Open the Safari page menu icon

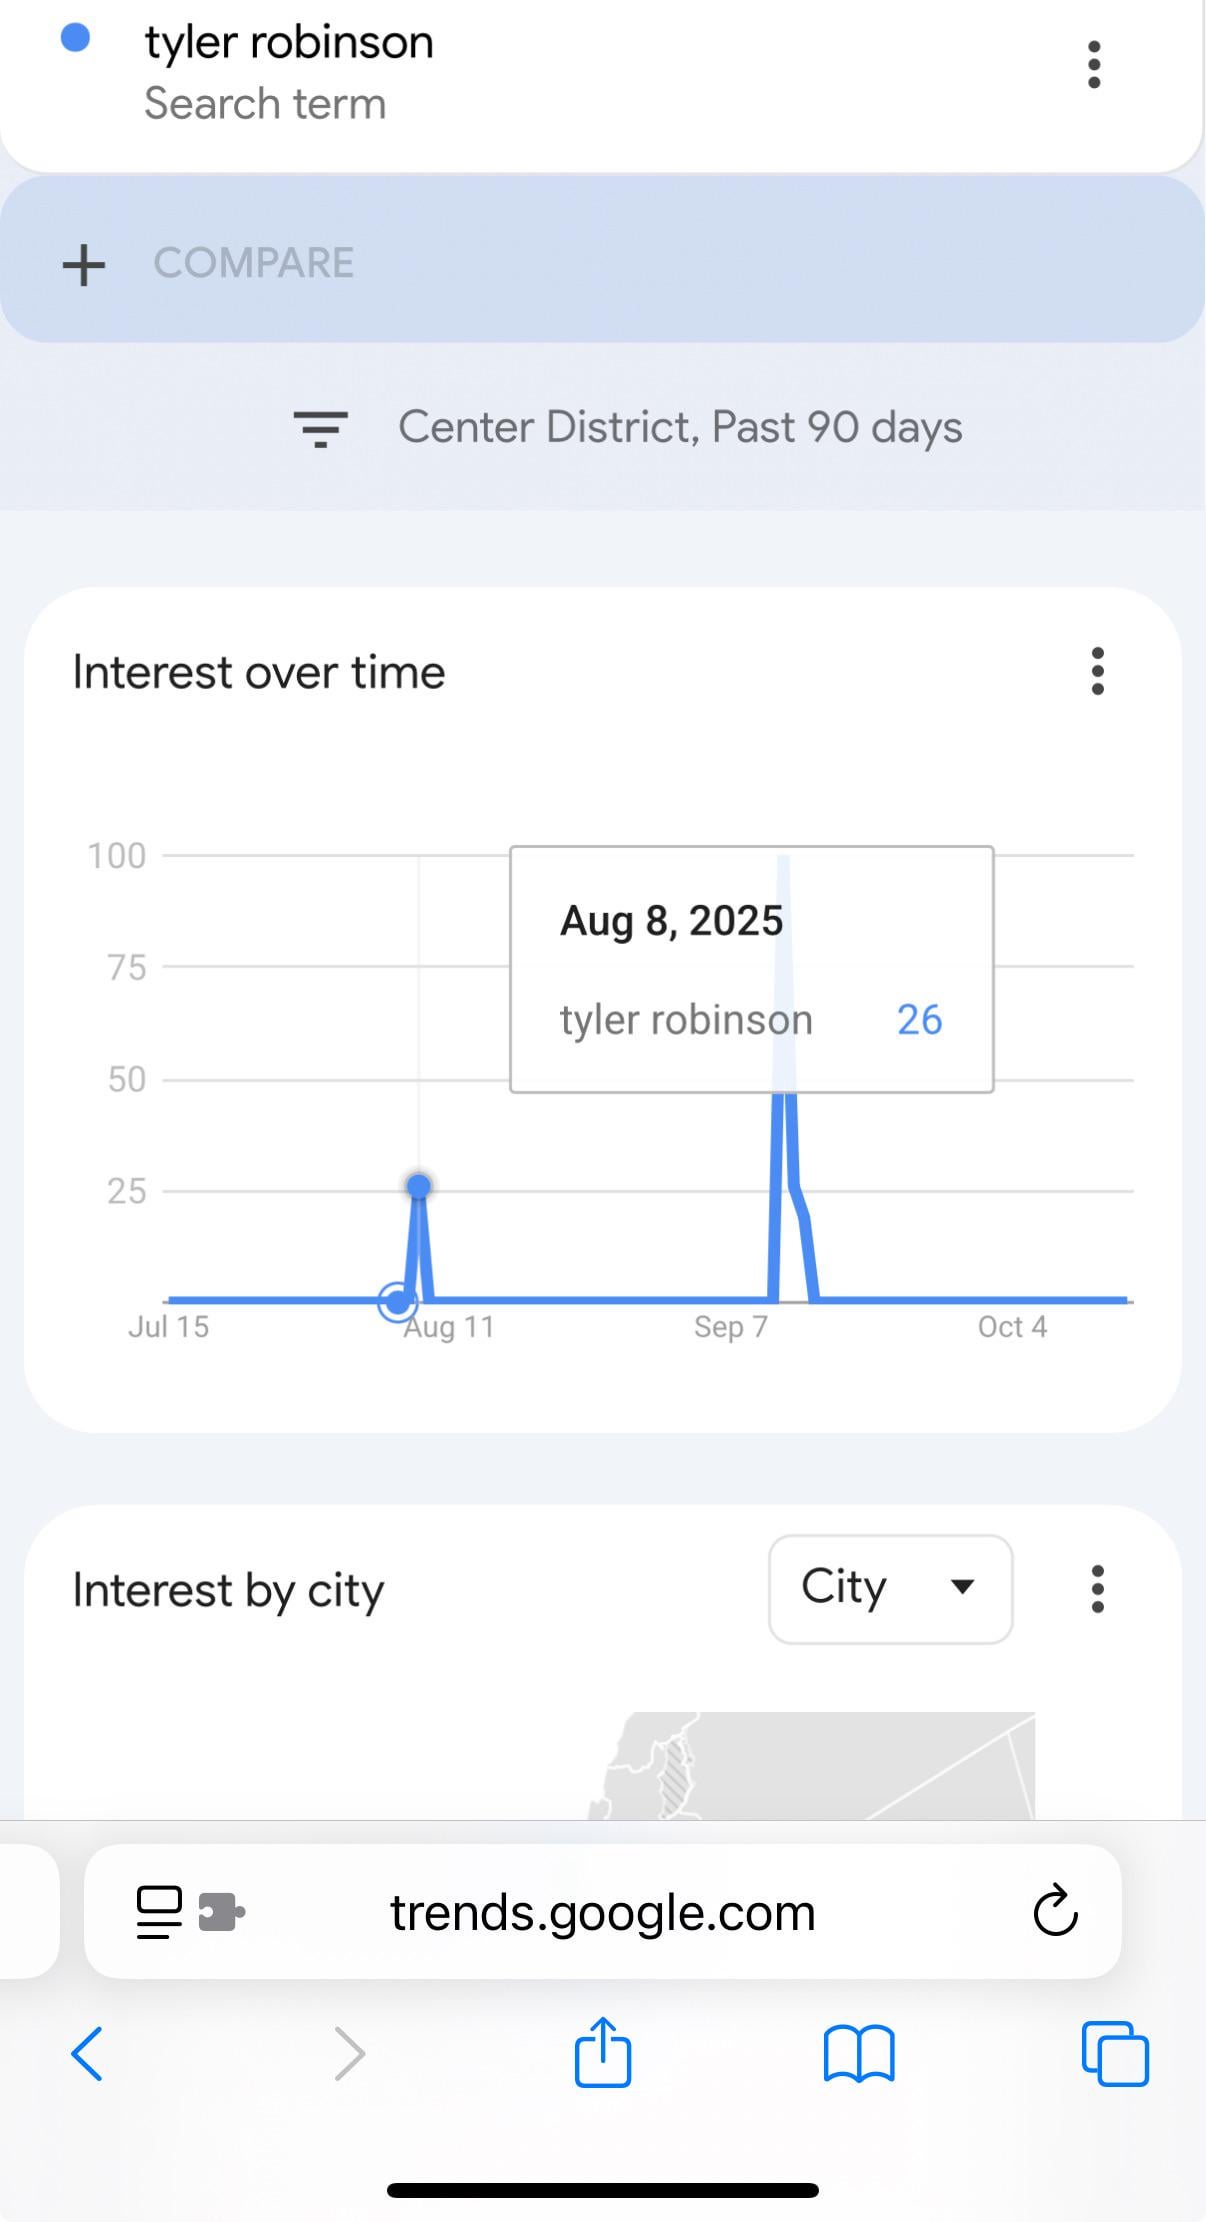point(159,1912)
